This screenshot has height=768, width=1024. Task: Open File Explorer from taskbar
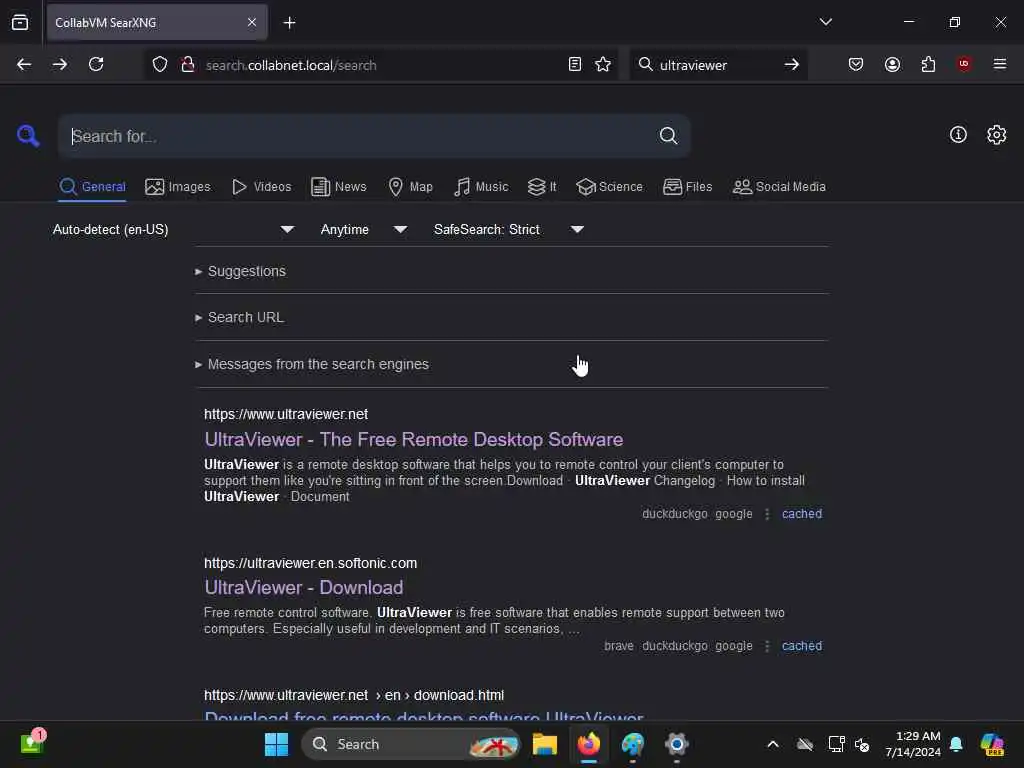coord(544,744)
